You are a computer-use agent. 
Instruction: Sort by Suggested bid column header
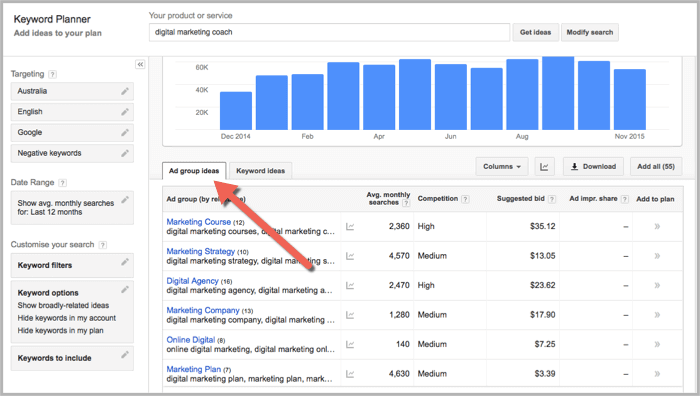(521, 199)
